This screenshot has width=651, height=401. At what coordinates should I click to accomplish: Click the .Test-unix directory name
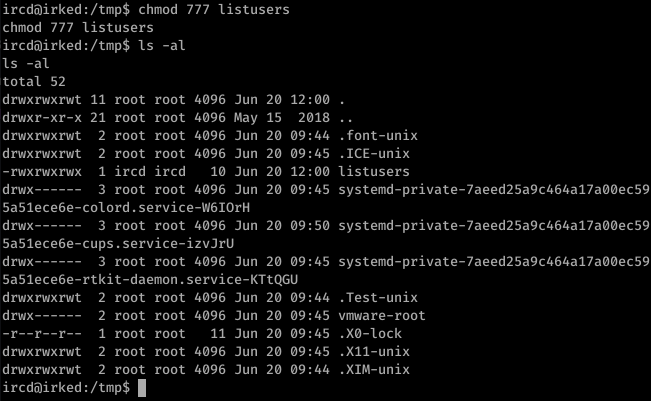pos(378,297)
